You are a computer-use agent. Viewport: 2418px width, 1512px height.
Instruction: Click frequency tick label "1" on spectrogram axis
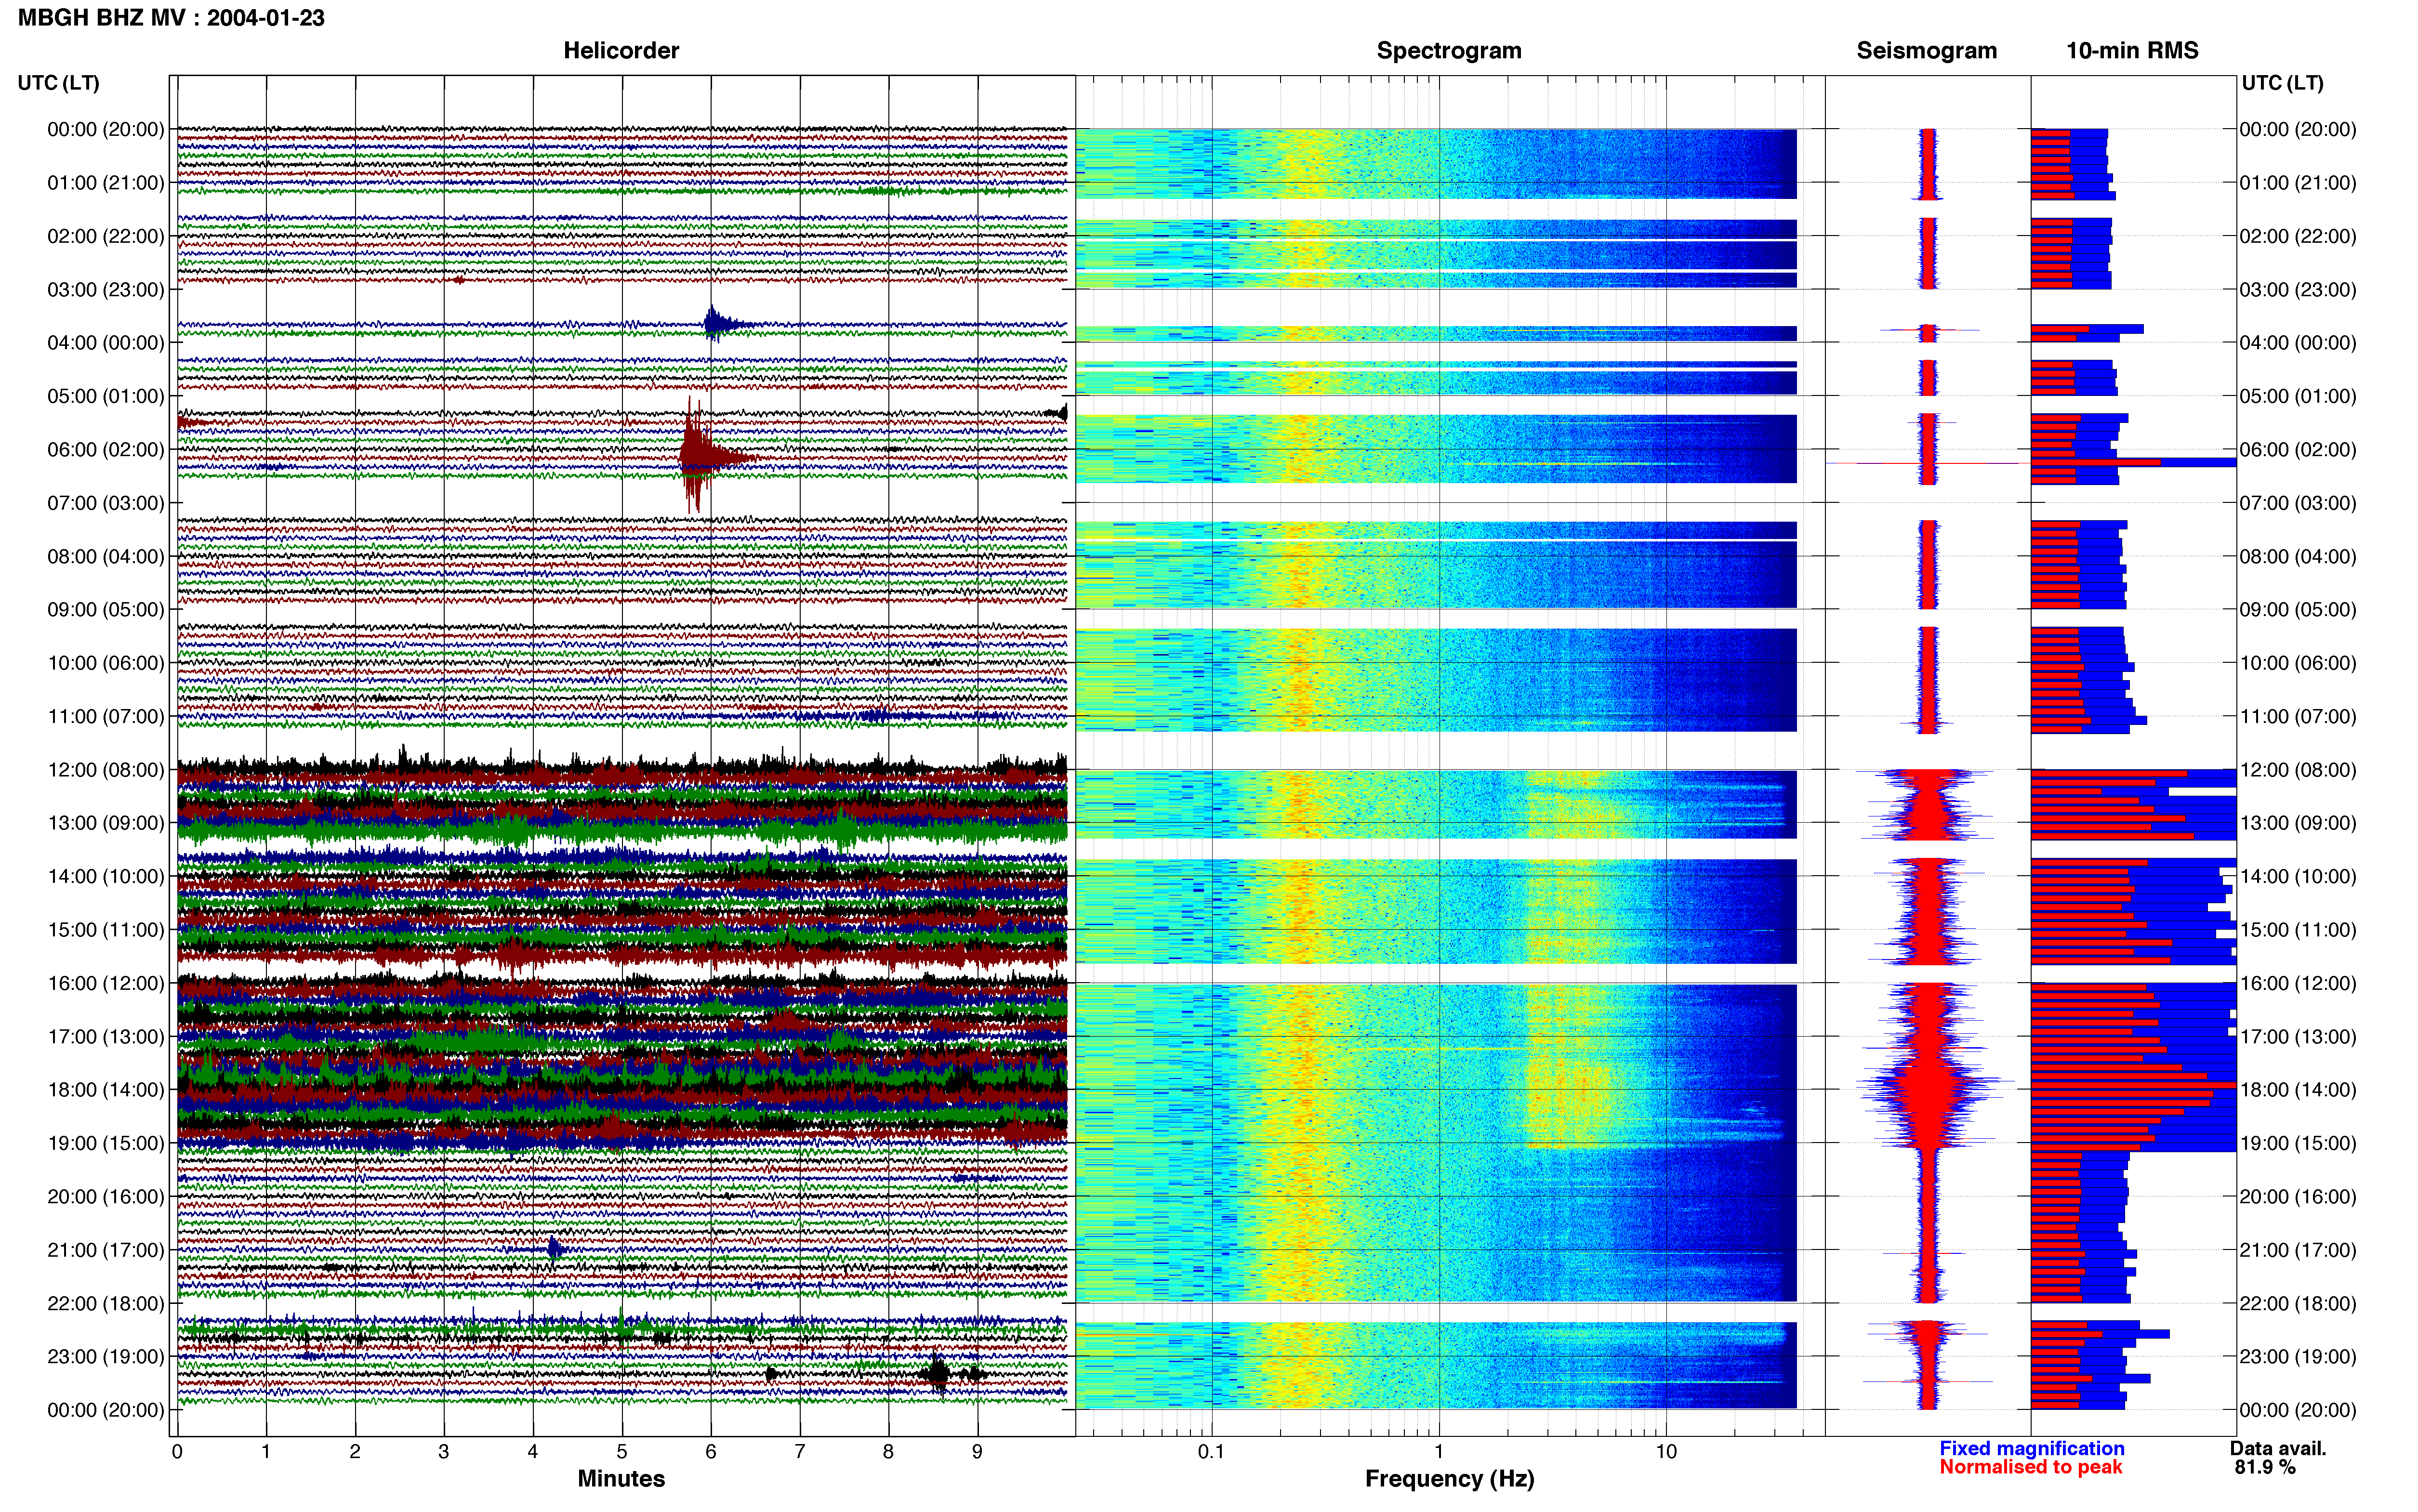coord(1439,1452)
